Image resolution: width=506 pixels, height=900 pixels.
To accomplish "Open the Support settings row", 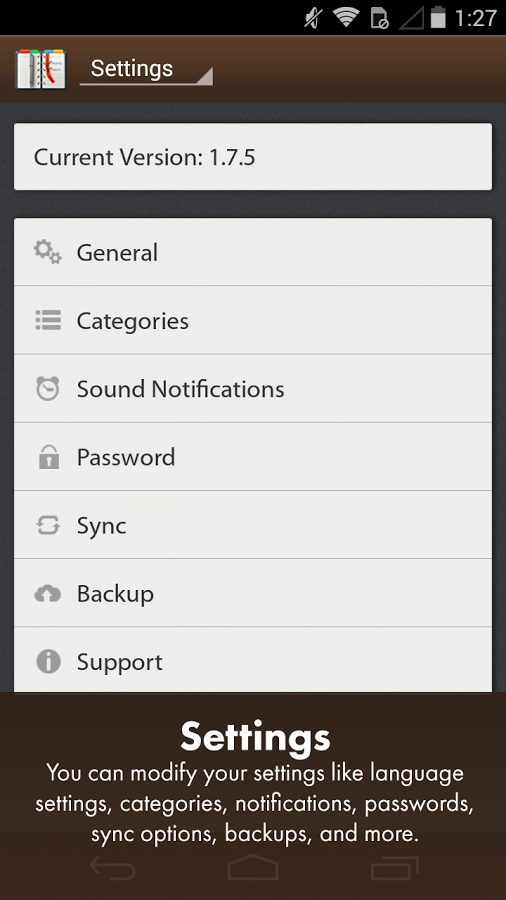I will 253,660.
